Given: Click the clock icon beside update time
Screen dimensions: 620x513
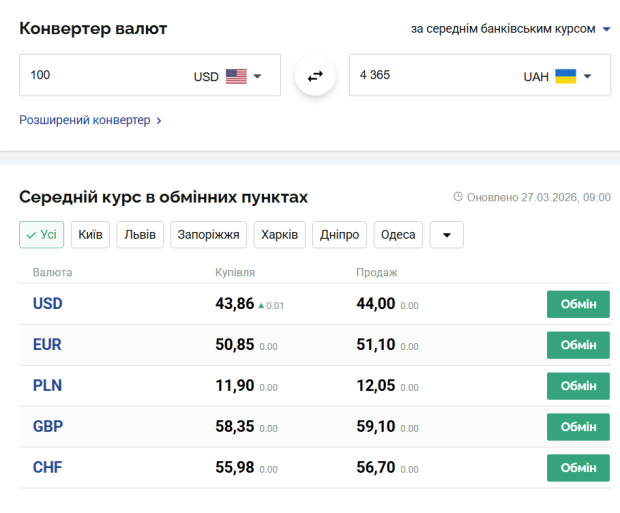Looking at the screenshot, I should 458,197.
